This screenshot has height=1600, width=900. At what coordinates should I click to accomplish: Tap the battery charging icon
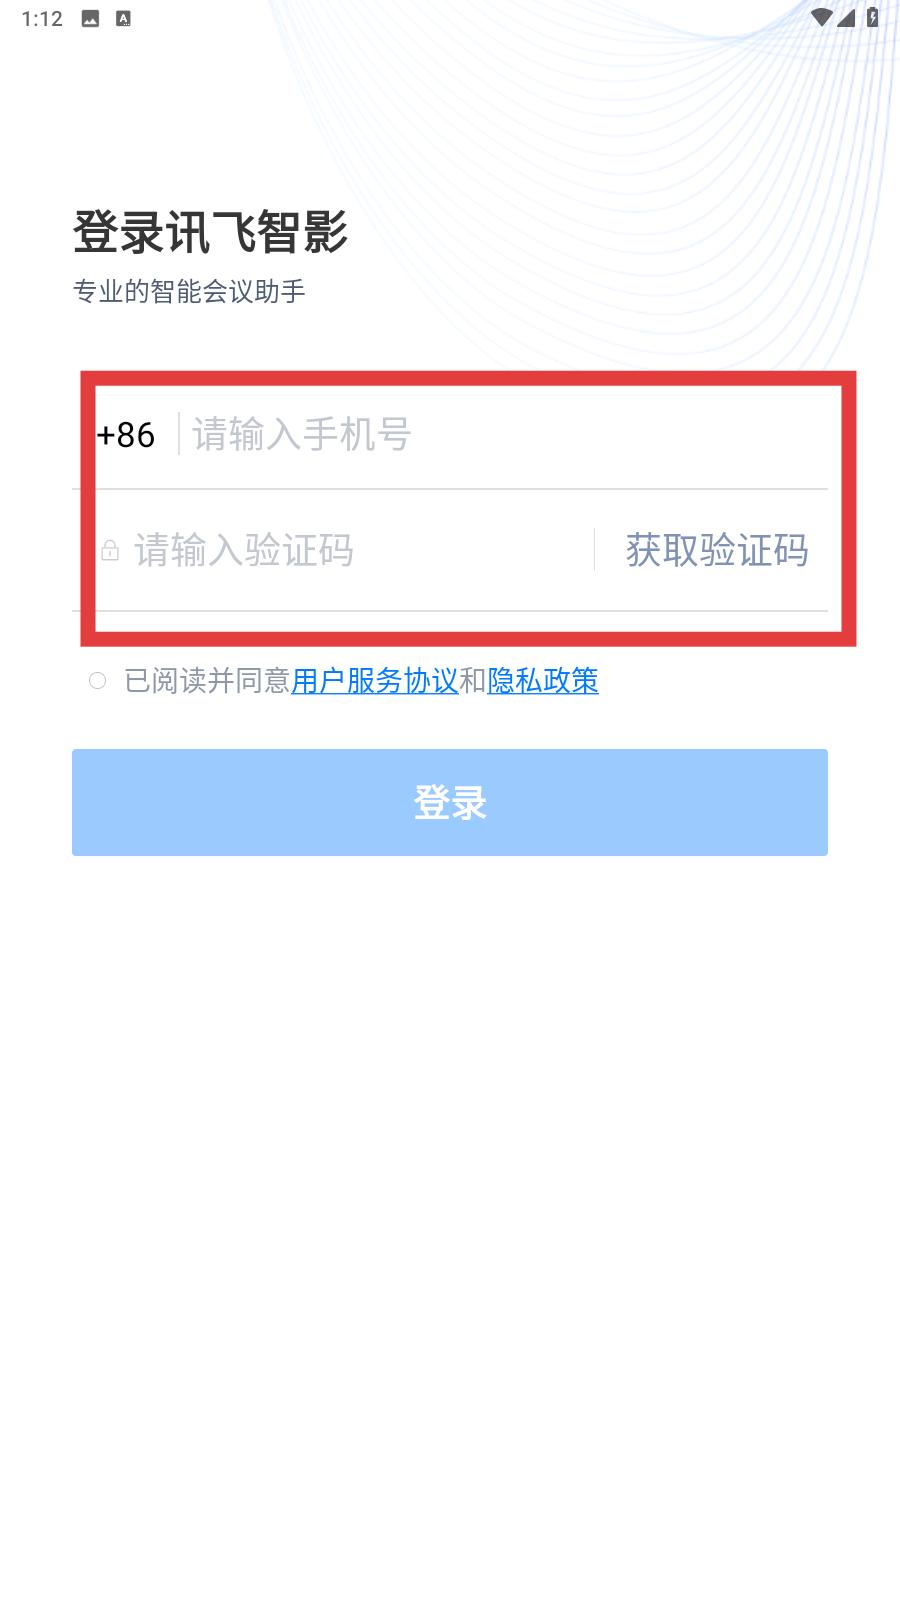click(872, 17)
